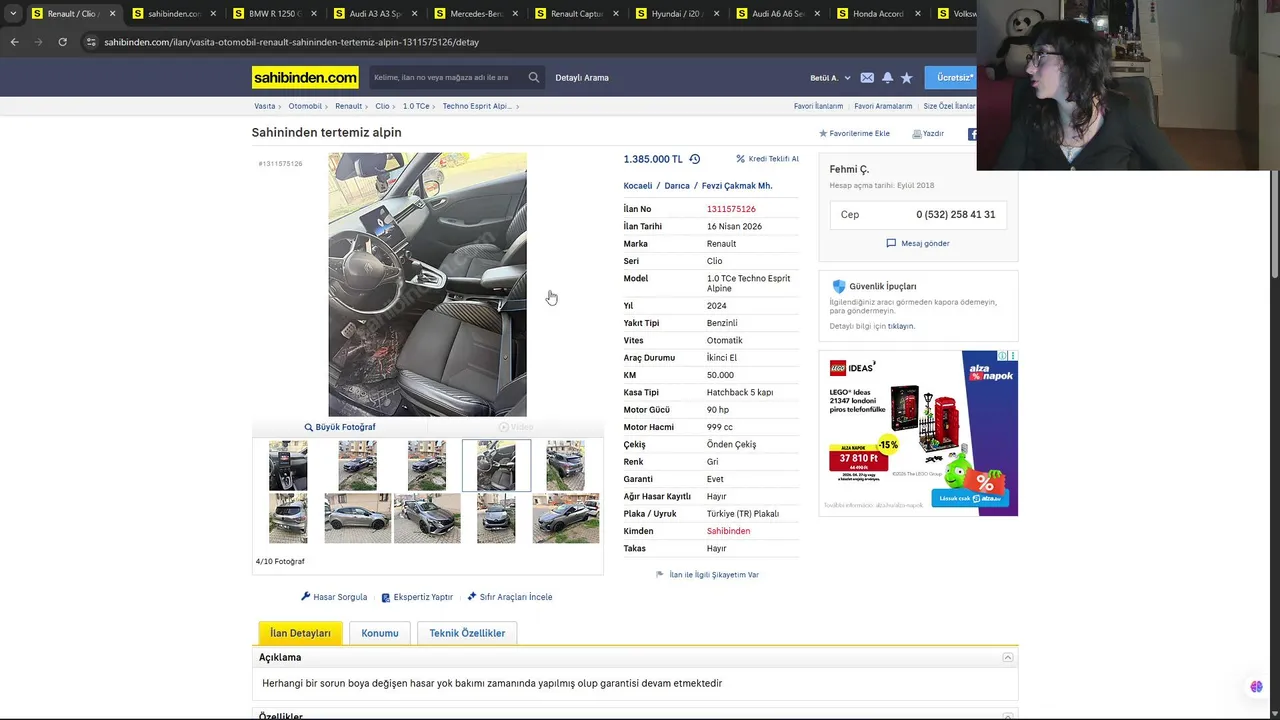The height and width of the screenshot is (720, 1280).
Task: Switch to the Mercedes-Benz tab
Action: pyautogui.click(x=475, y=14)
